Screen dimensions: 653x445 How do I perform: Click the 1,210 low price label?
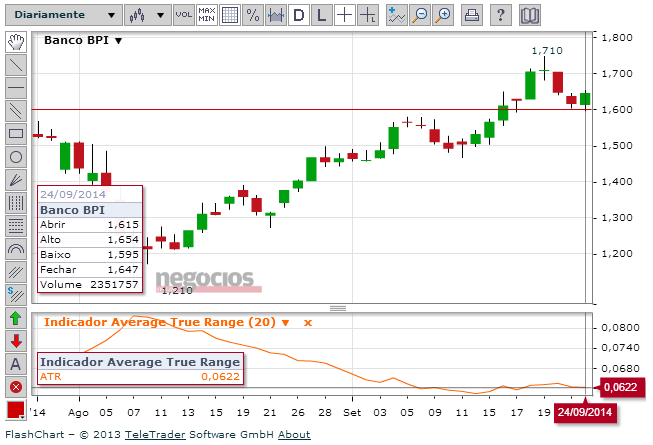tap(177, 291)
